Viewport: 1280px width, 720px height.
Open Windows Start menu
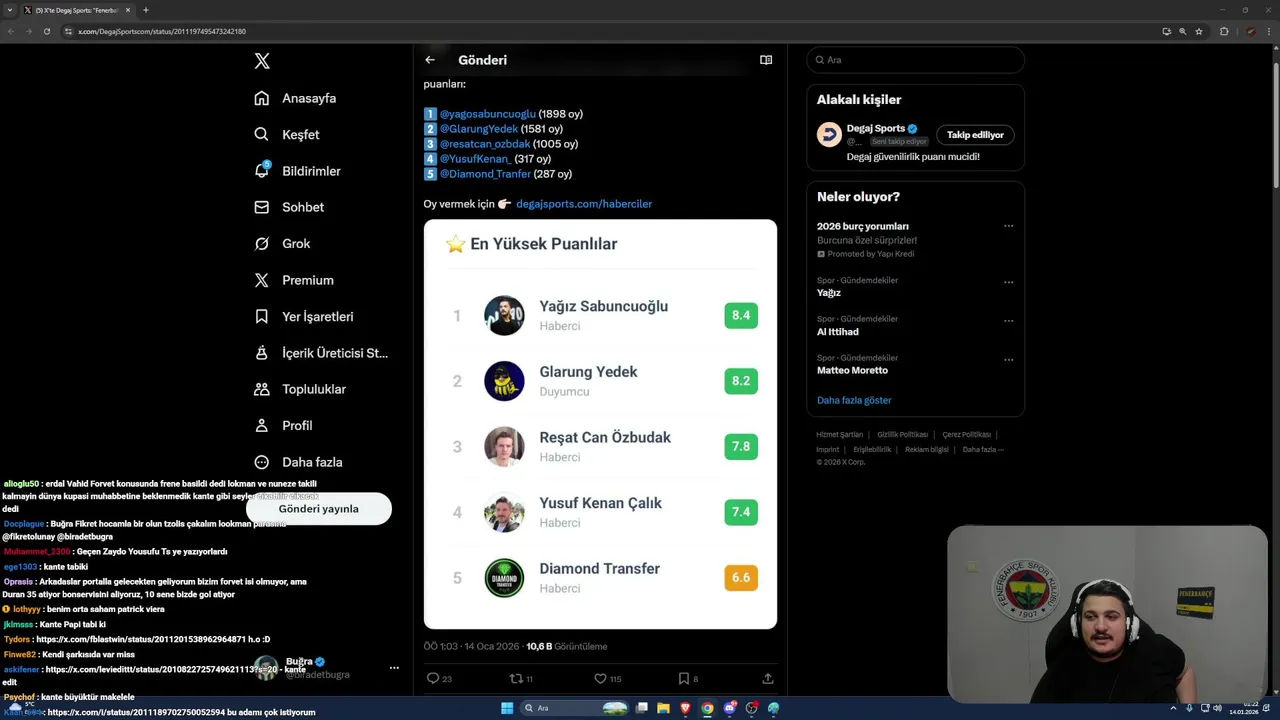507,708
